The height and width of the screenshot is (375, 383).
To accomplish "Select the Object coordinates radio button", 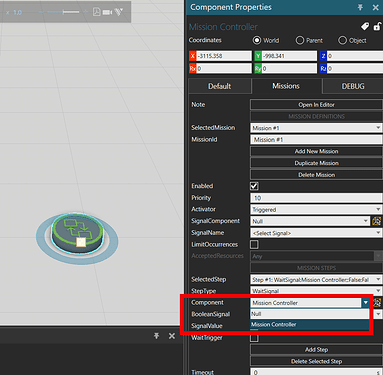I will pyautogui.click(x=342, y=40).
